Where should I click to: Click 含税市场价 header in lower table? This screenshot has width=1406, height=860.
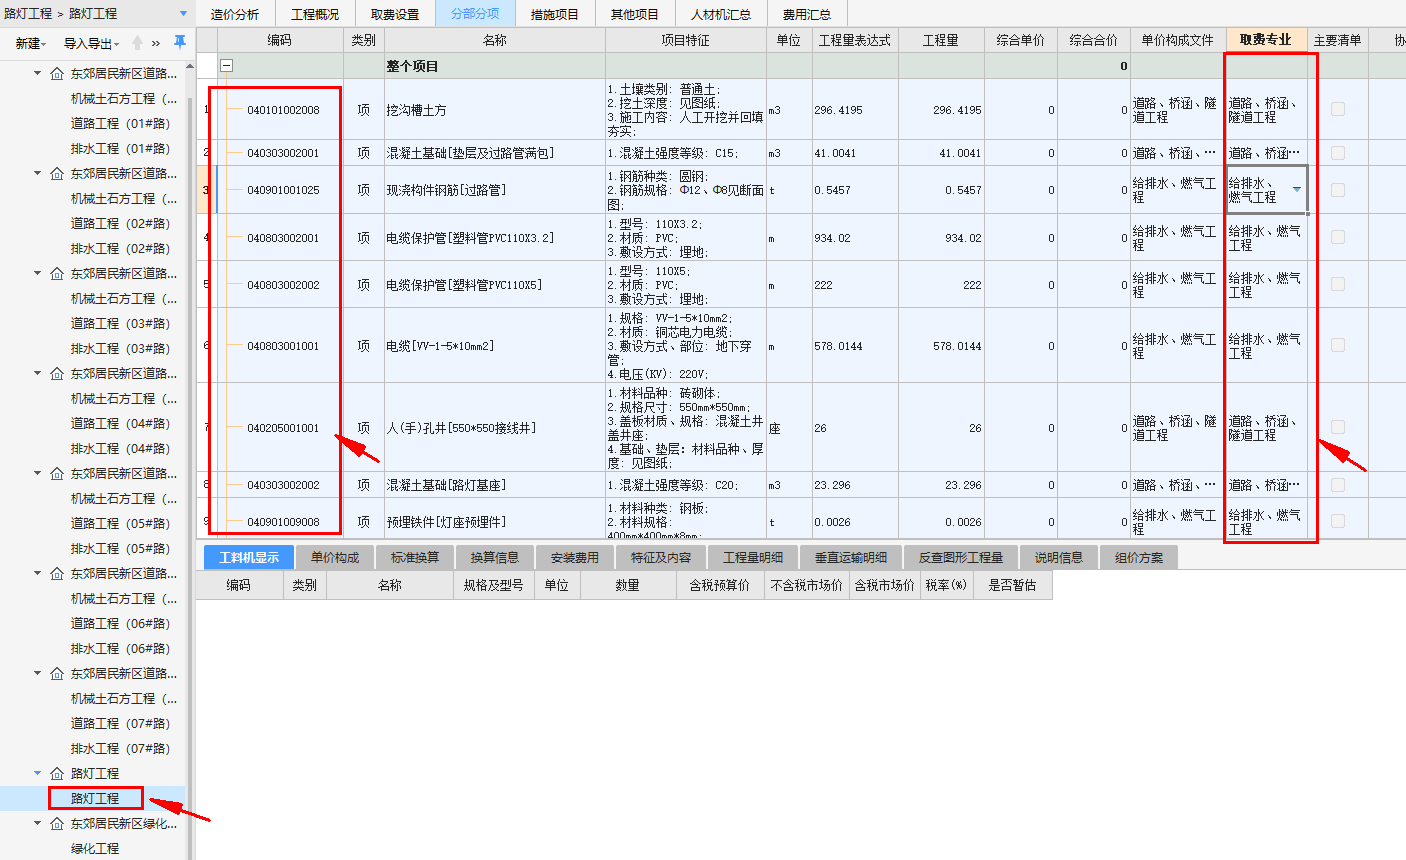coord(885,585)
